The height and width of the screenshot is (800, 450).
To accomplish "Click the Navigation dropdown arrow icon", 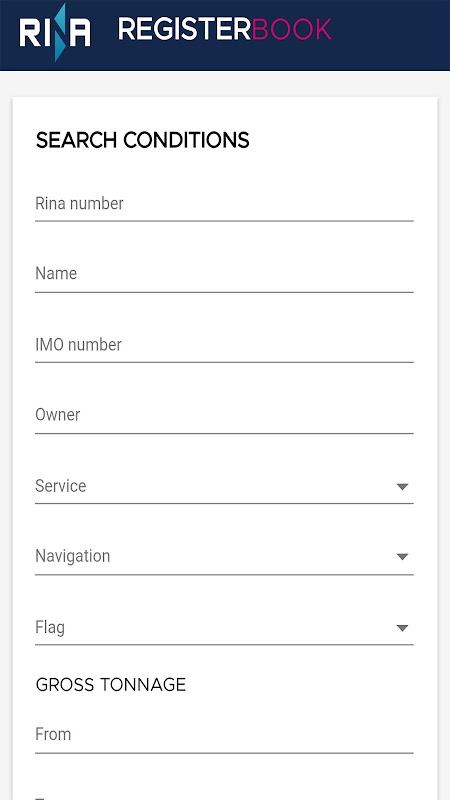I will coord(403,557).
